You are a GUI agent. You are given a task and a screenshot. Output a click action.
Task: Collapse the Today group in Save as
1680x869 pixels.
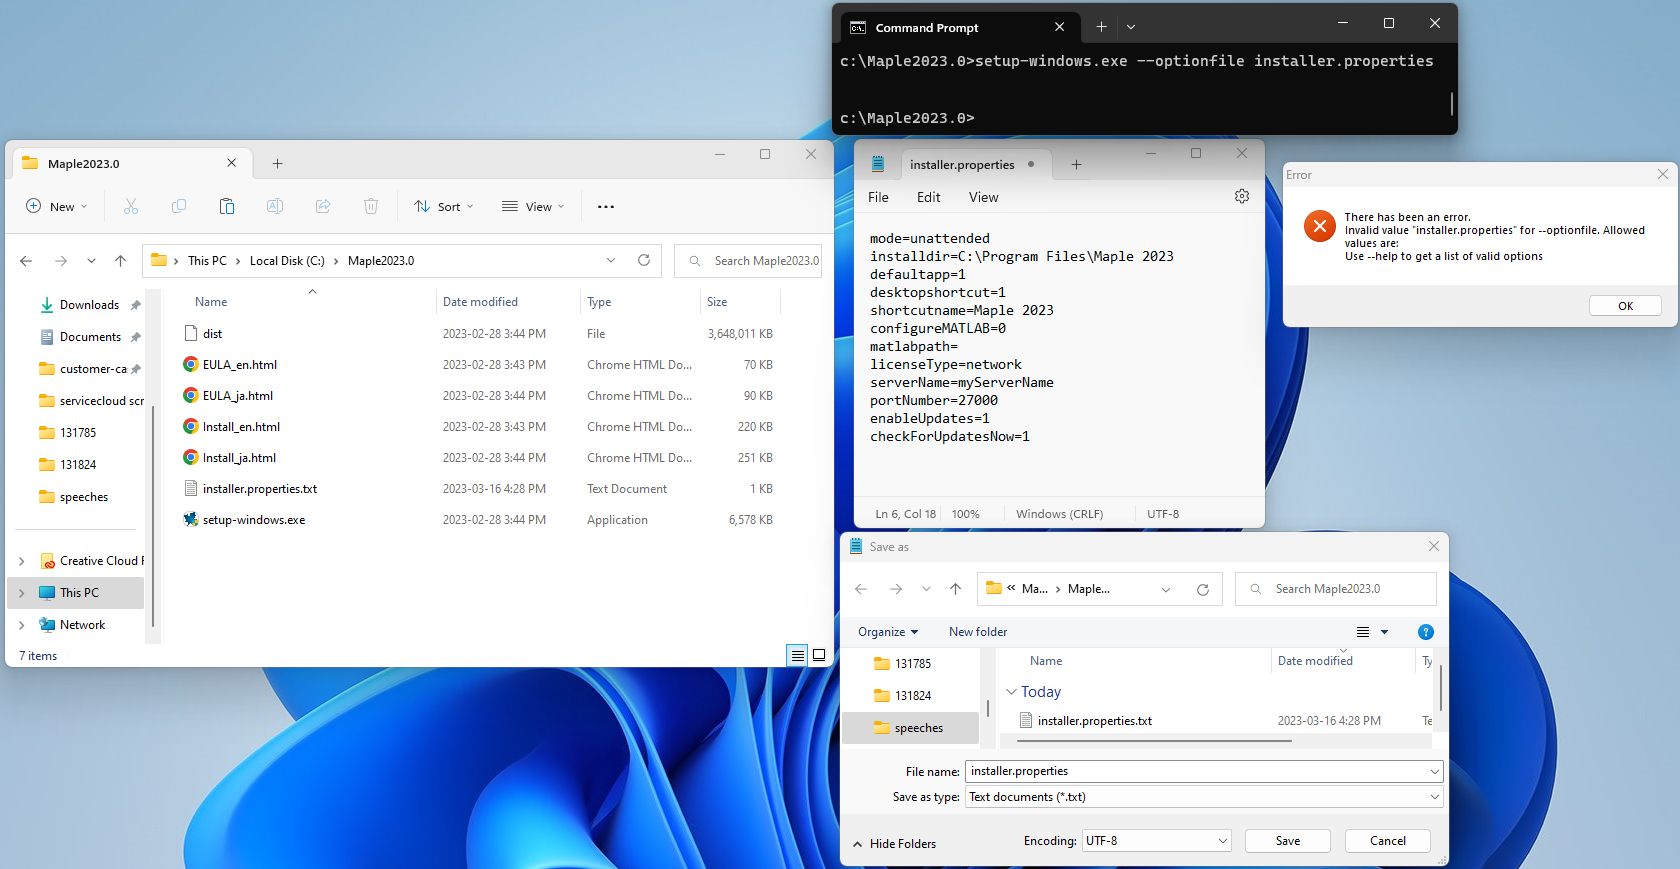point(1011,692)
